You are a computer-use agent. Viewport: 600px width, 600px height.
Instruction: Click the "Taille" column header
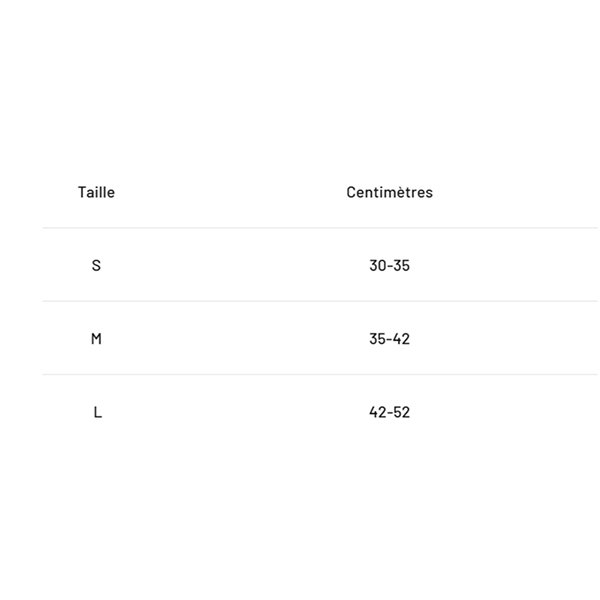96,192
